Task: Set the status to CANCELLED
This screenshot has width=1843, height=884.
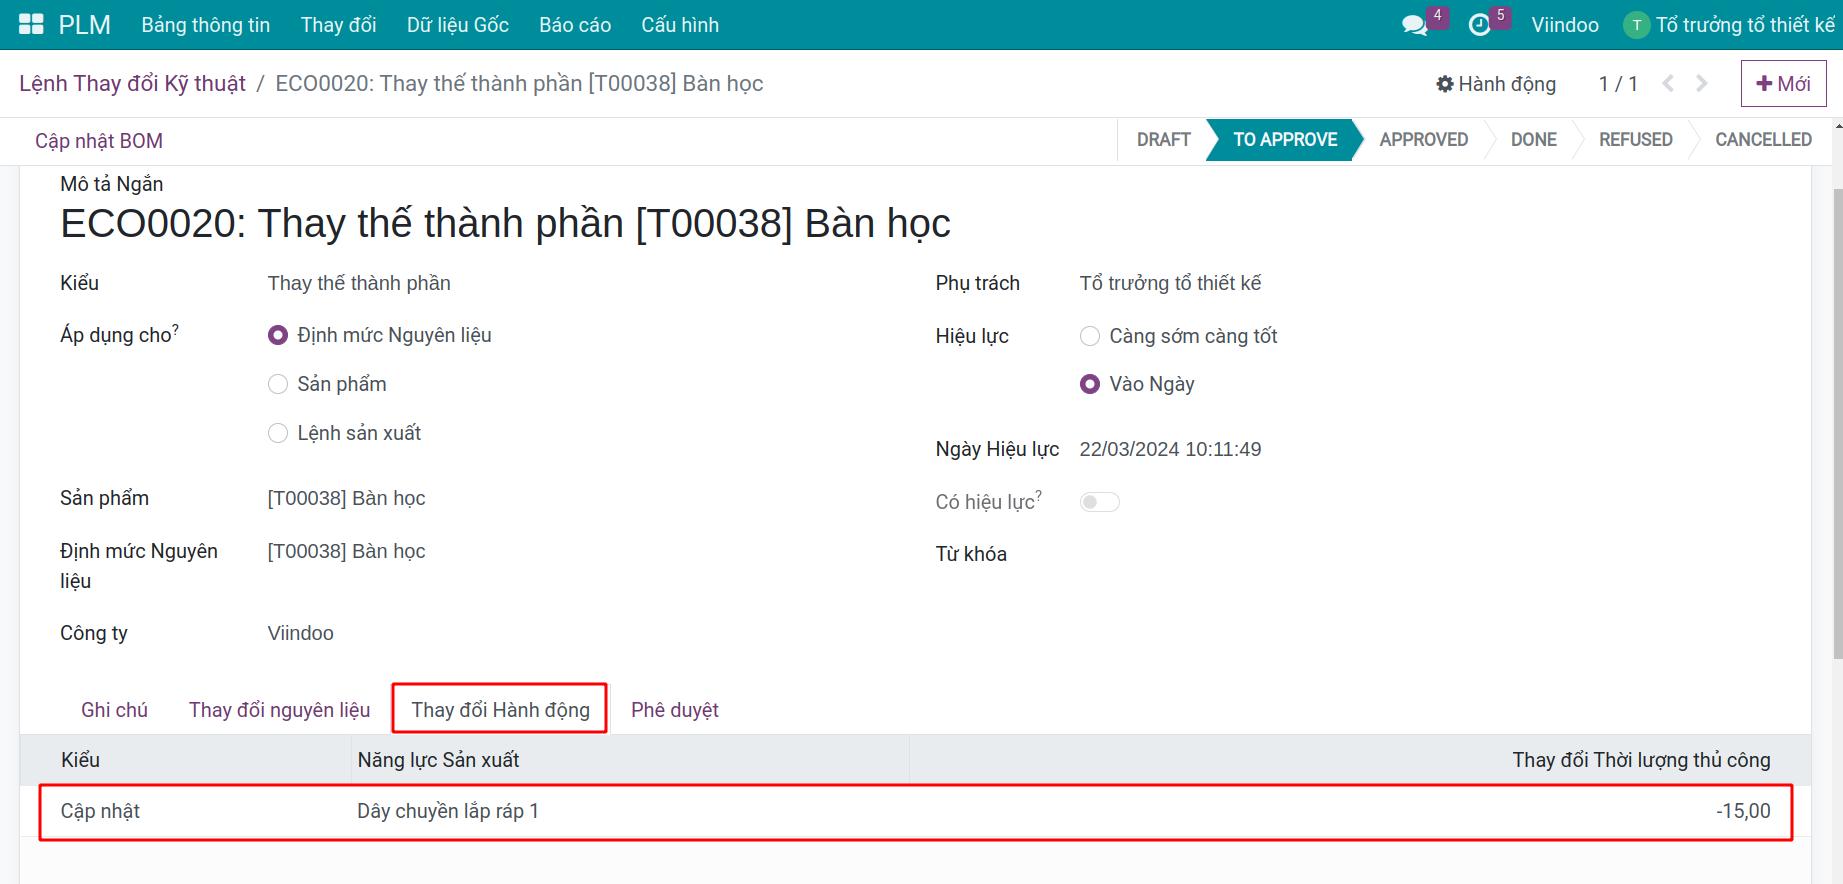Action: pos(1764,140)
